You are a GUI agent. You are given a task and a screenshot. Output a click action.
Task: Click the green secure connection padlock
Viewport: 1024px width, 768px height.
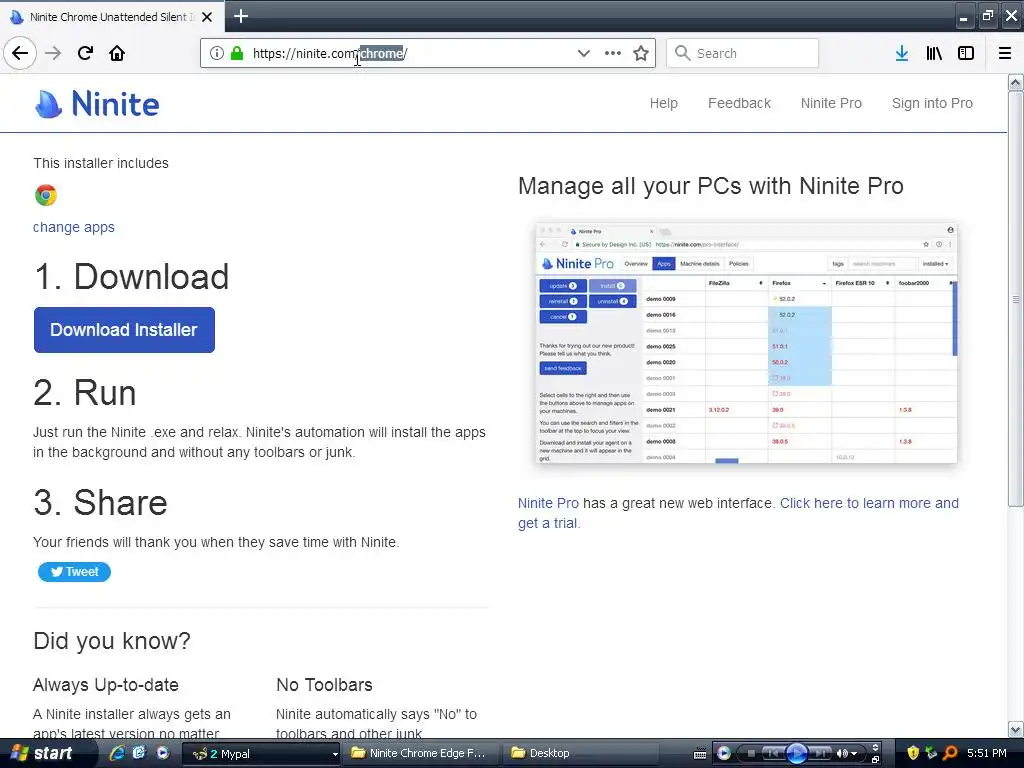pos(236,53)
